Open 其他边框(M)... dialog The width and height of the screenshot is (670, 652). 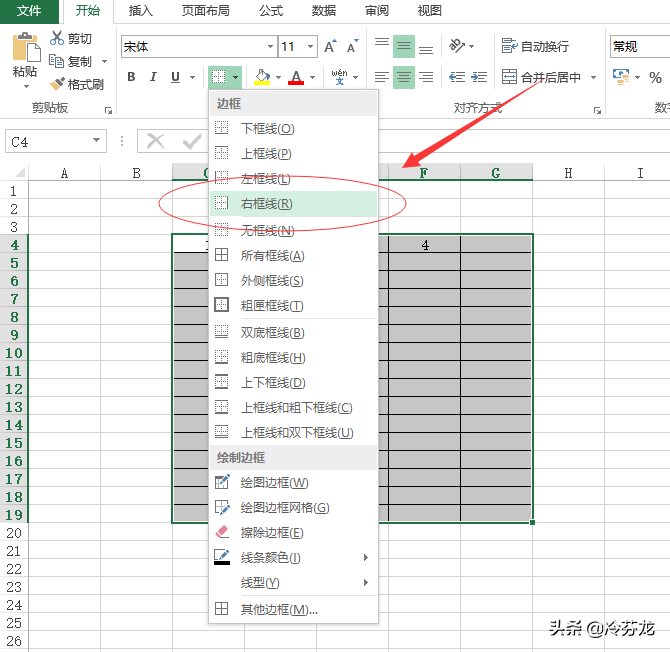pyautogui.click(x=294, y=609)
